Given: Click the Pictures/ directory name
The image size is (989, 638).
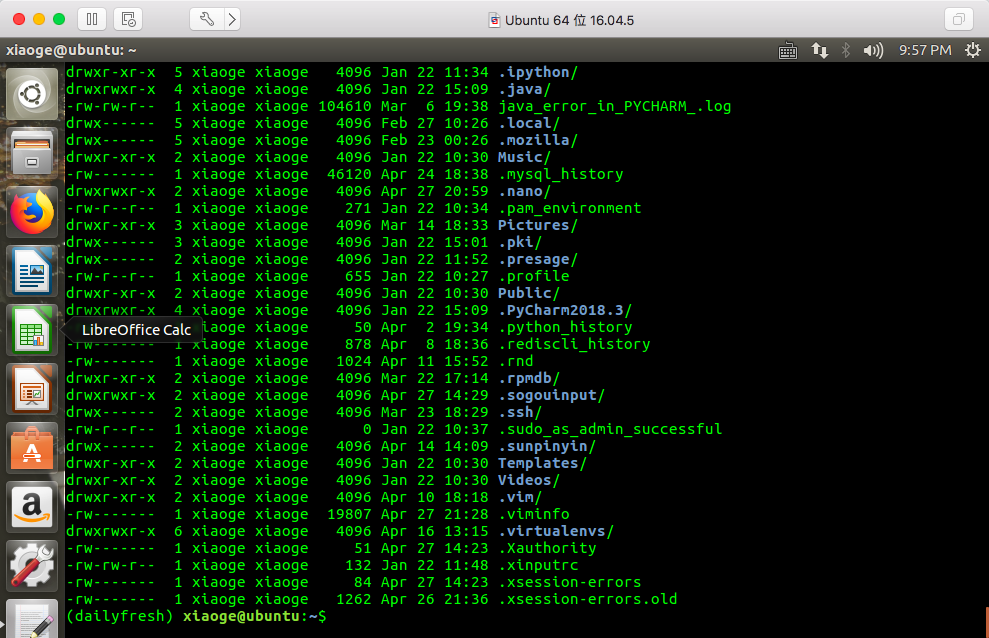Looking at the screenshot, I should click(538, 226).
